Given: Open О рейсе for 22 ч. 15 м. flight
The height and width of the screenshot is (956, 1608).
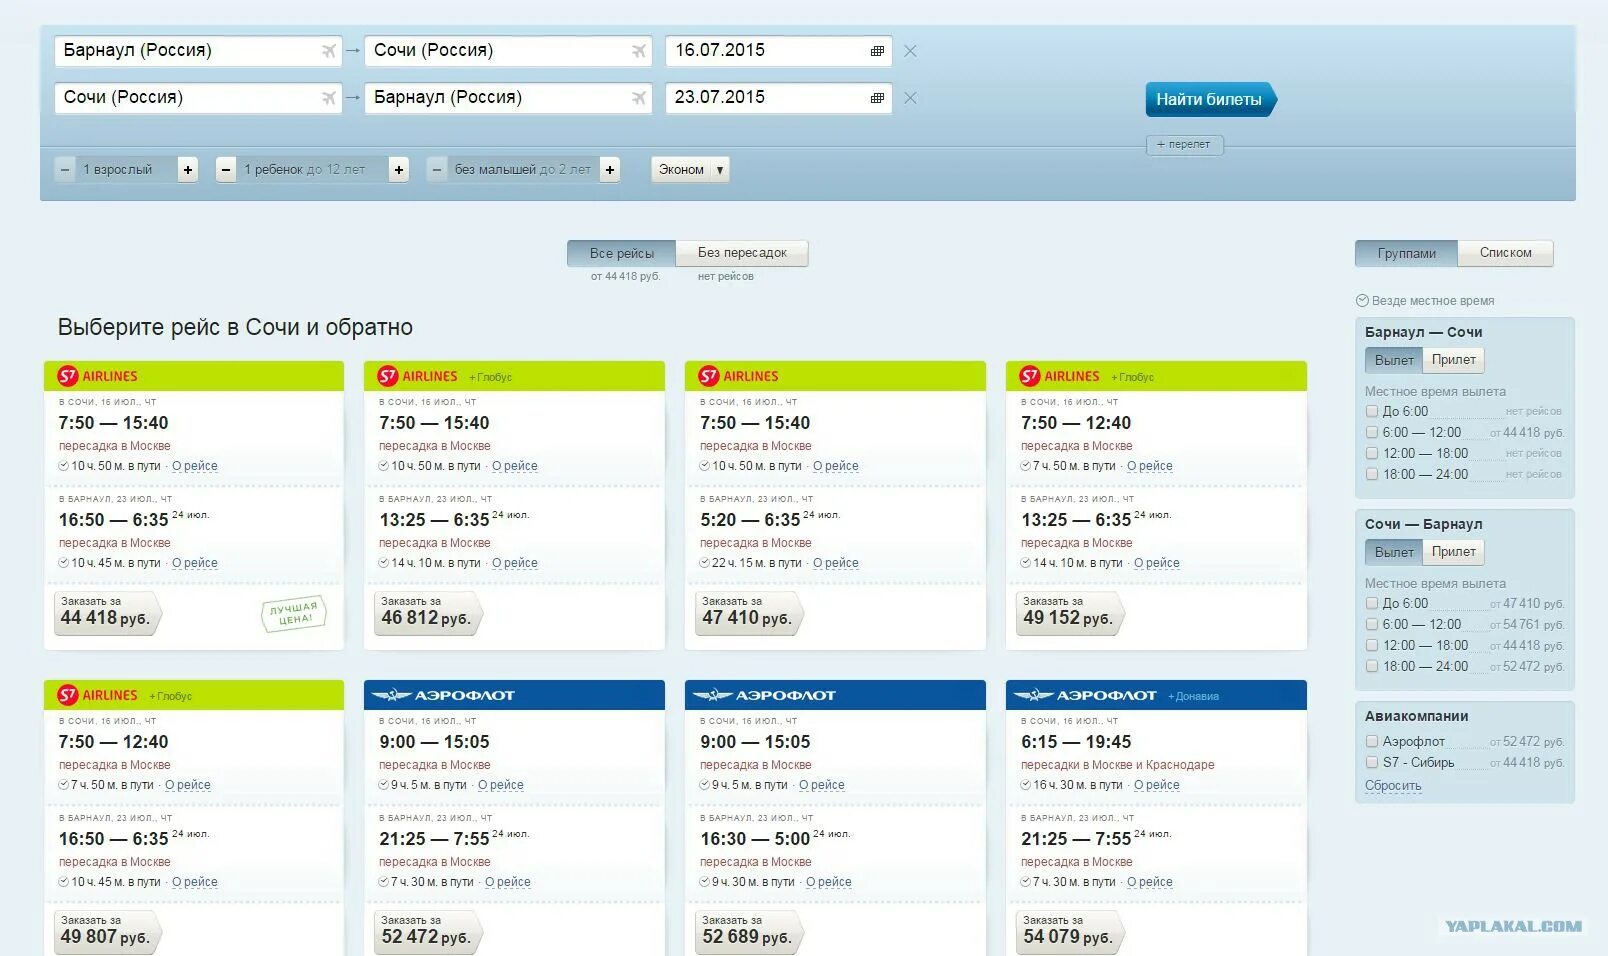Looking at the screenshot, I should click(x=836, y=563).
